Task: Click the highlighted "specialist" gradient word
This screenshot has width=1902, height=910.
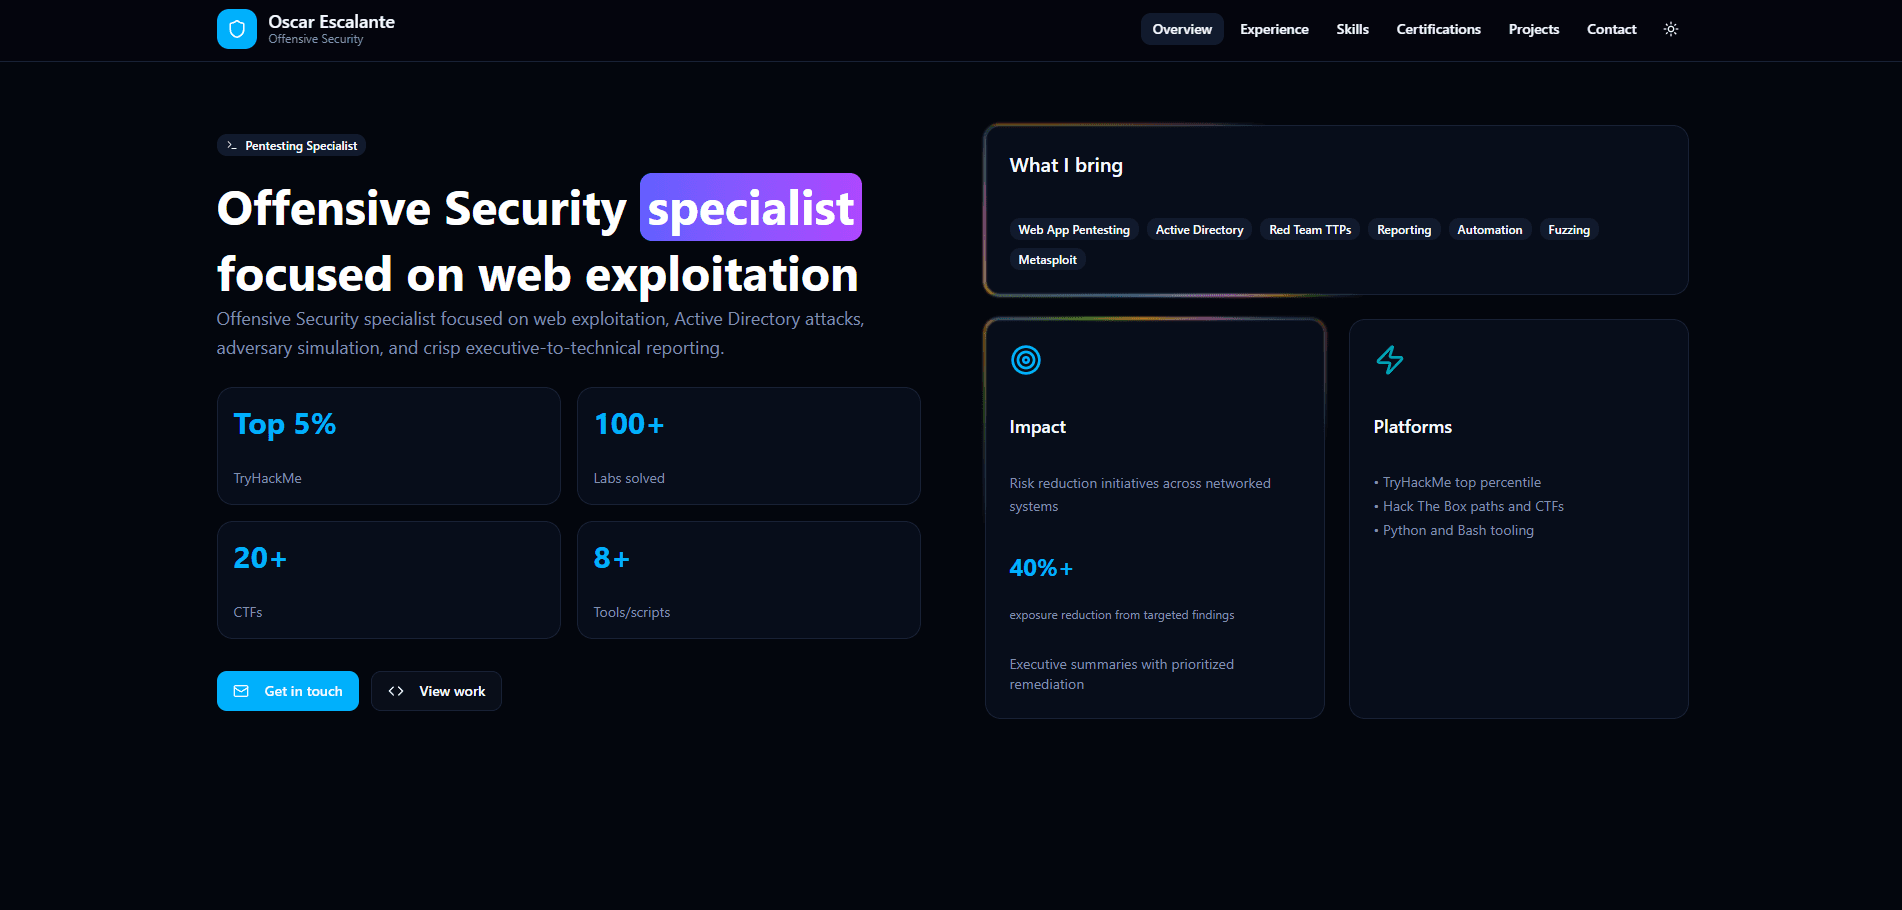Action: pyautogui.click(x=750, y=208)
